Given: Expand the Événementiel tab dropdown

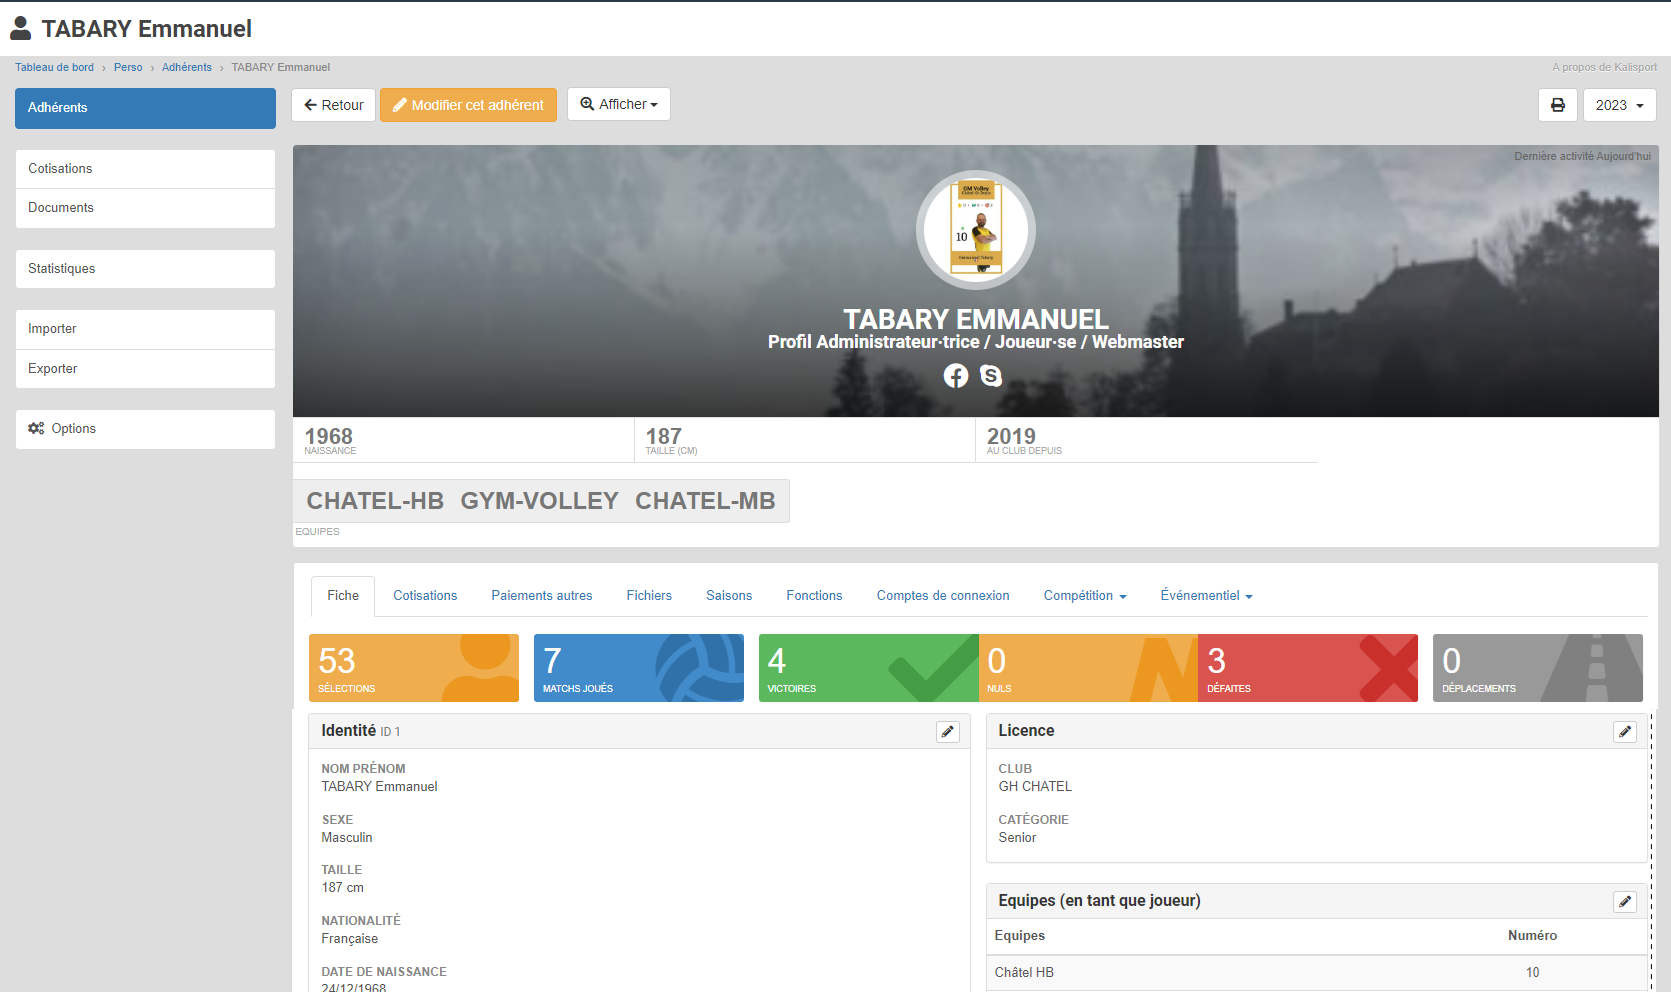Looking at the screenshot, I should [1206, 596].
